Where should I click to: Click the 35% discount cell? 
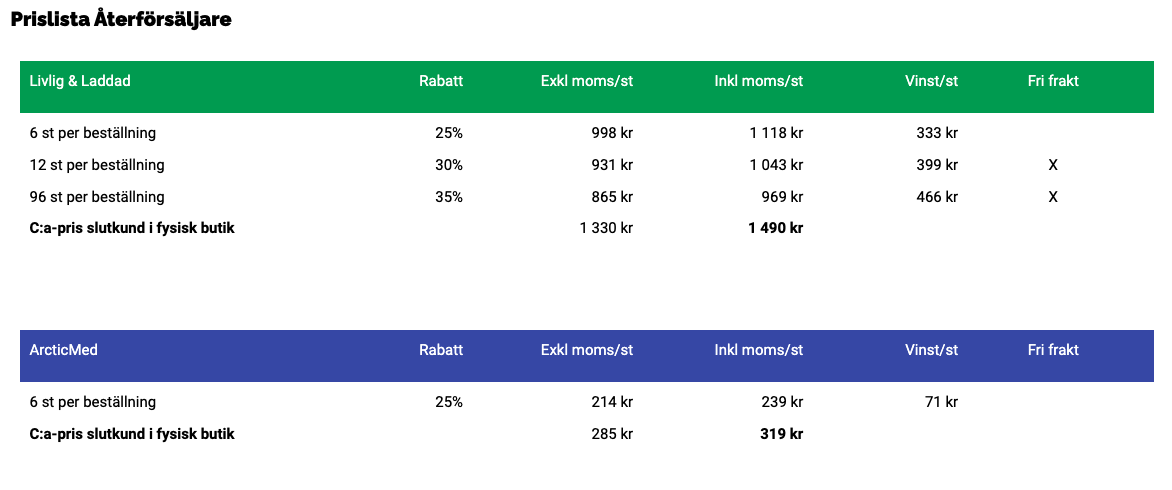pyautogui.click(x=449, y=197)
